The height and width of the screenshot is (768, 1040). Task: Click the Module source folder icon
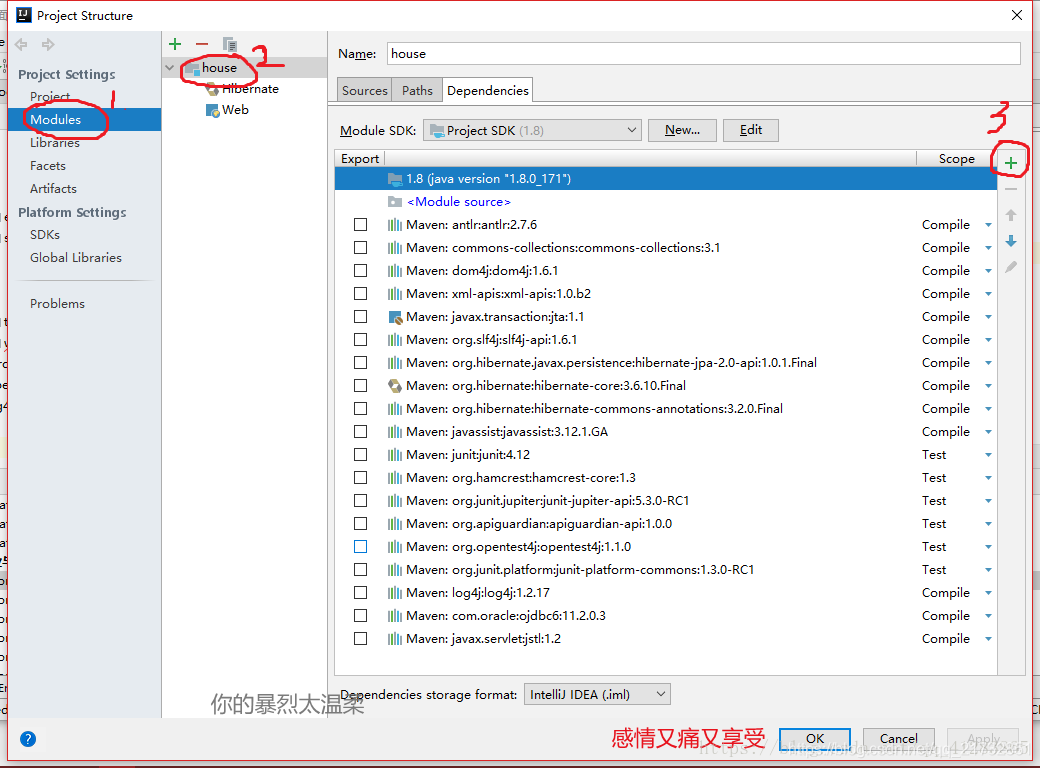(x=395, y=202)
